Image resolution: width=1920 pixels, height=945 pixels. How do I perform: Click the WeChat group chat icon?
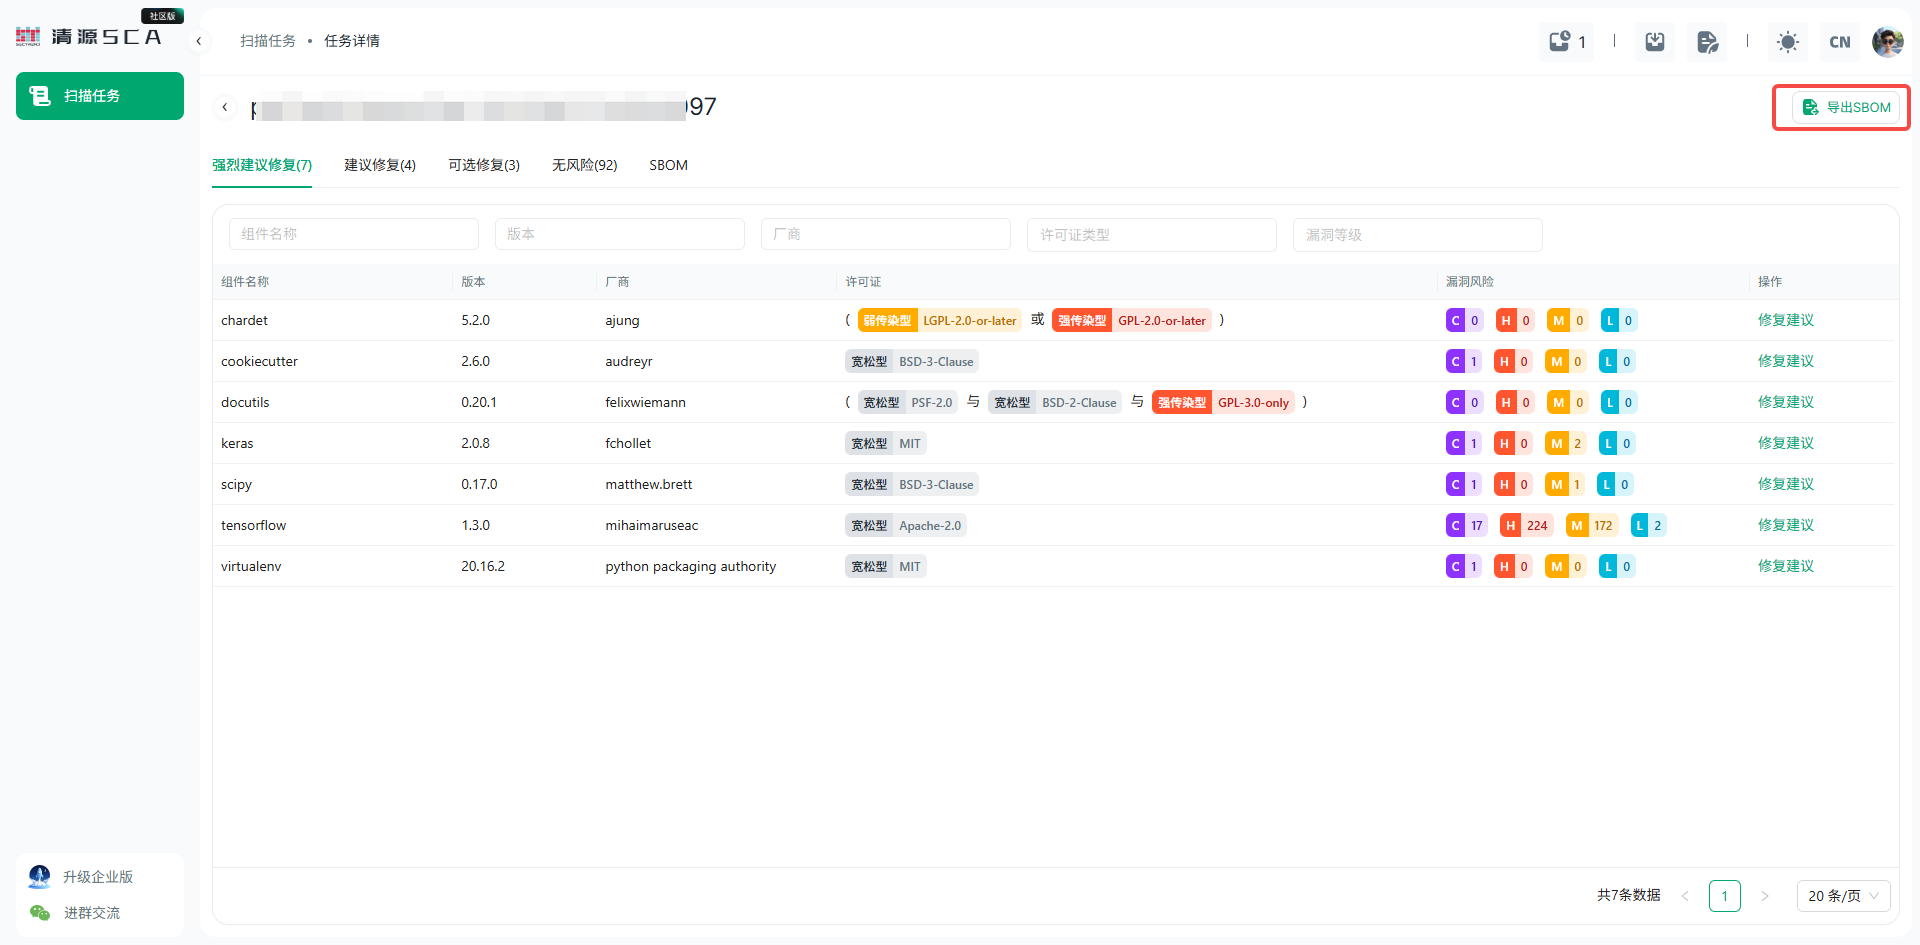click(x=40, y=912)
